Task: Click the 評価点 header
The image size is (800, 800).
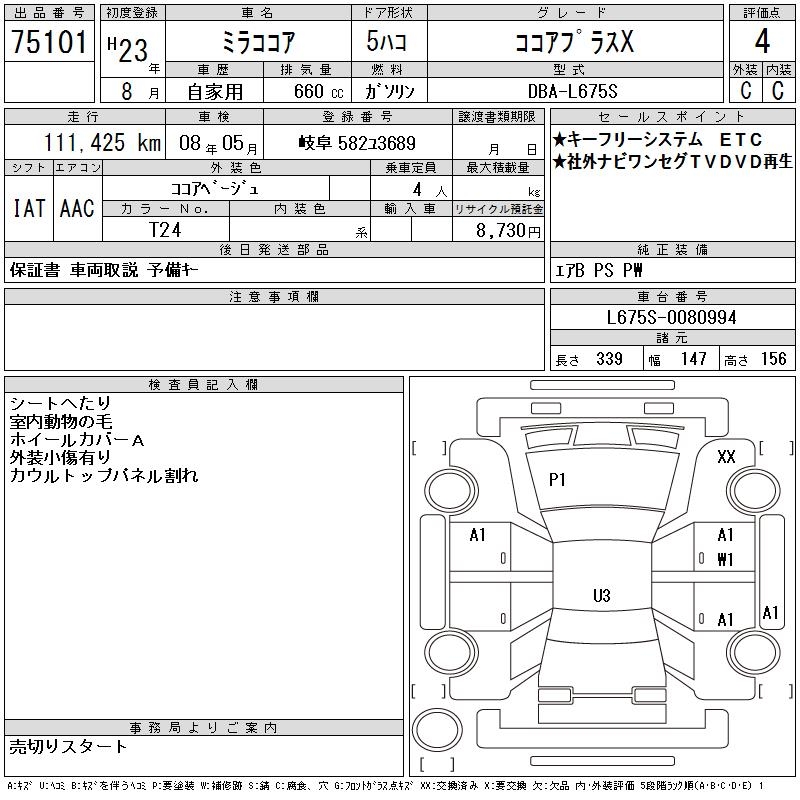Action: 762,13
